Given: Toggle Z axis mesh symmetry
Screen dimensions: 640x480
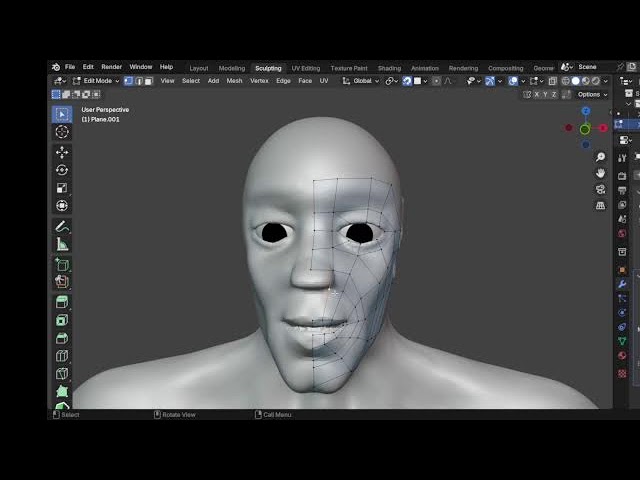Looking at the screenshot, I should point(554,94).
